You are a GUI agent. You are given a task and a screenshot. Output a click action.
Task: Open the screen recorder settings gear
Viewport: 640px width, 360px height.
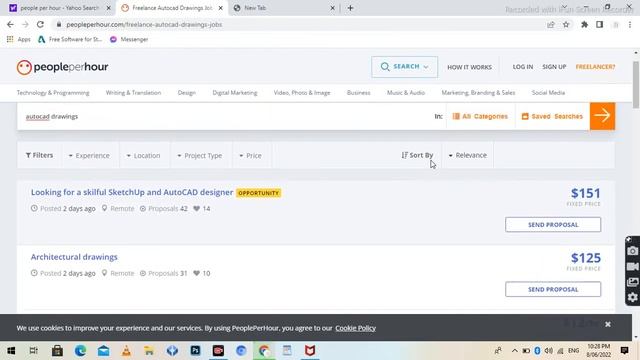(632, 297)
